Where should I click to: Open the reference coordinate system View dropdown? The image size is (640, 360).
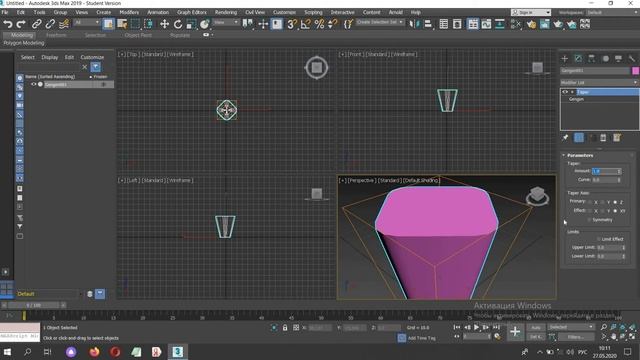click(x=226, y=22)
